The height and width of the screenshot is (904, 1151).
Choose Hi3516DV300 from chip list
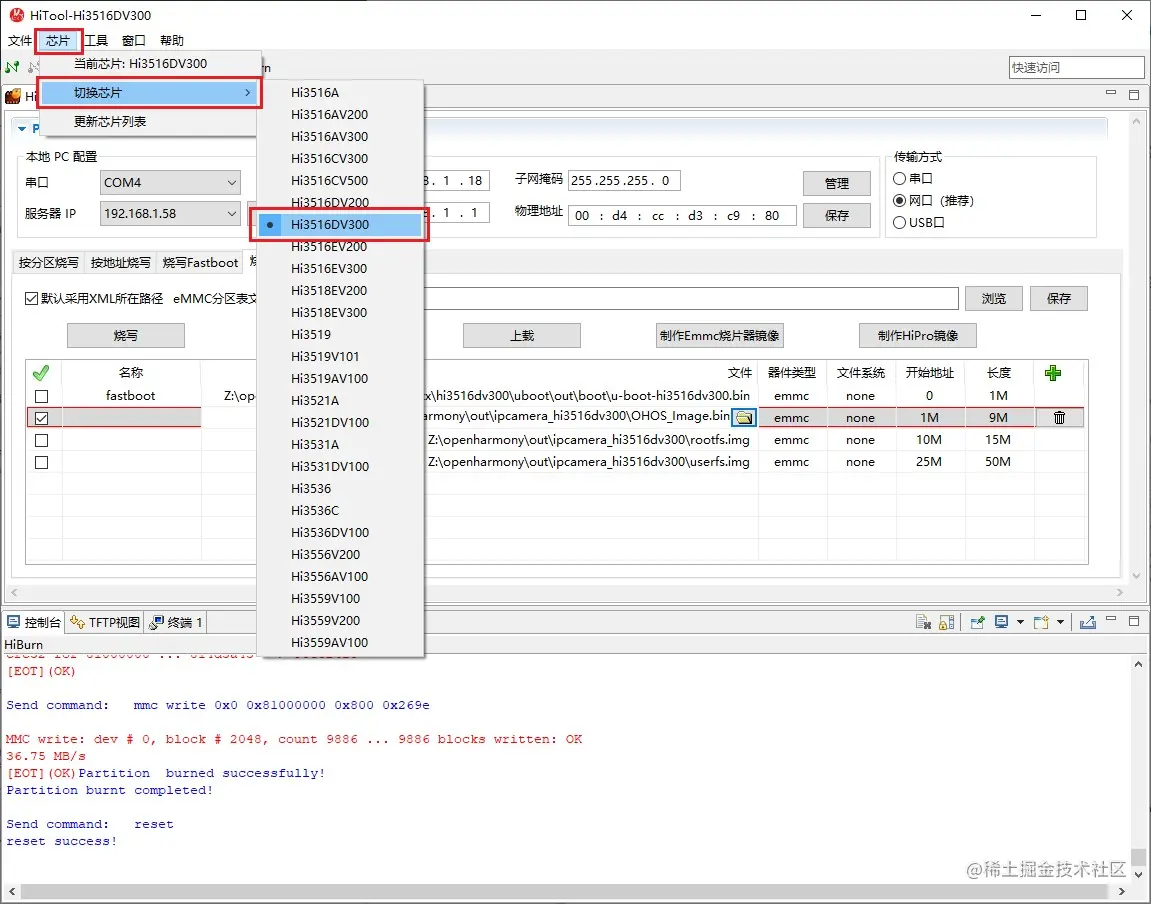pos(340,225)
